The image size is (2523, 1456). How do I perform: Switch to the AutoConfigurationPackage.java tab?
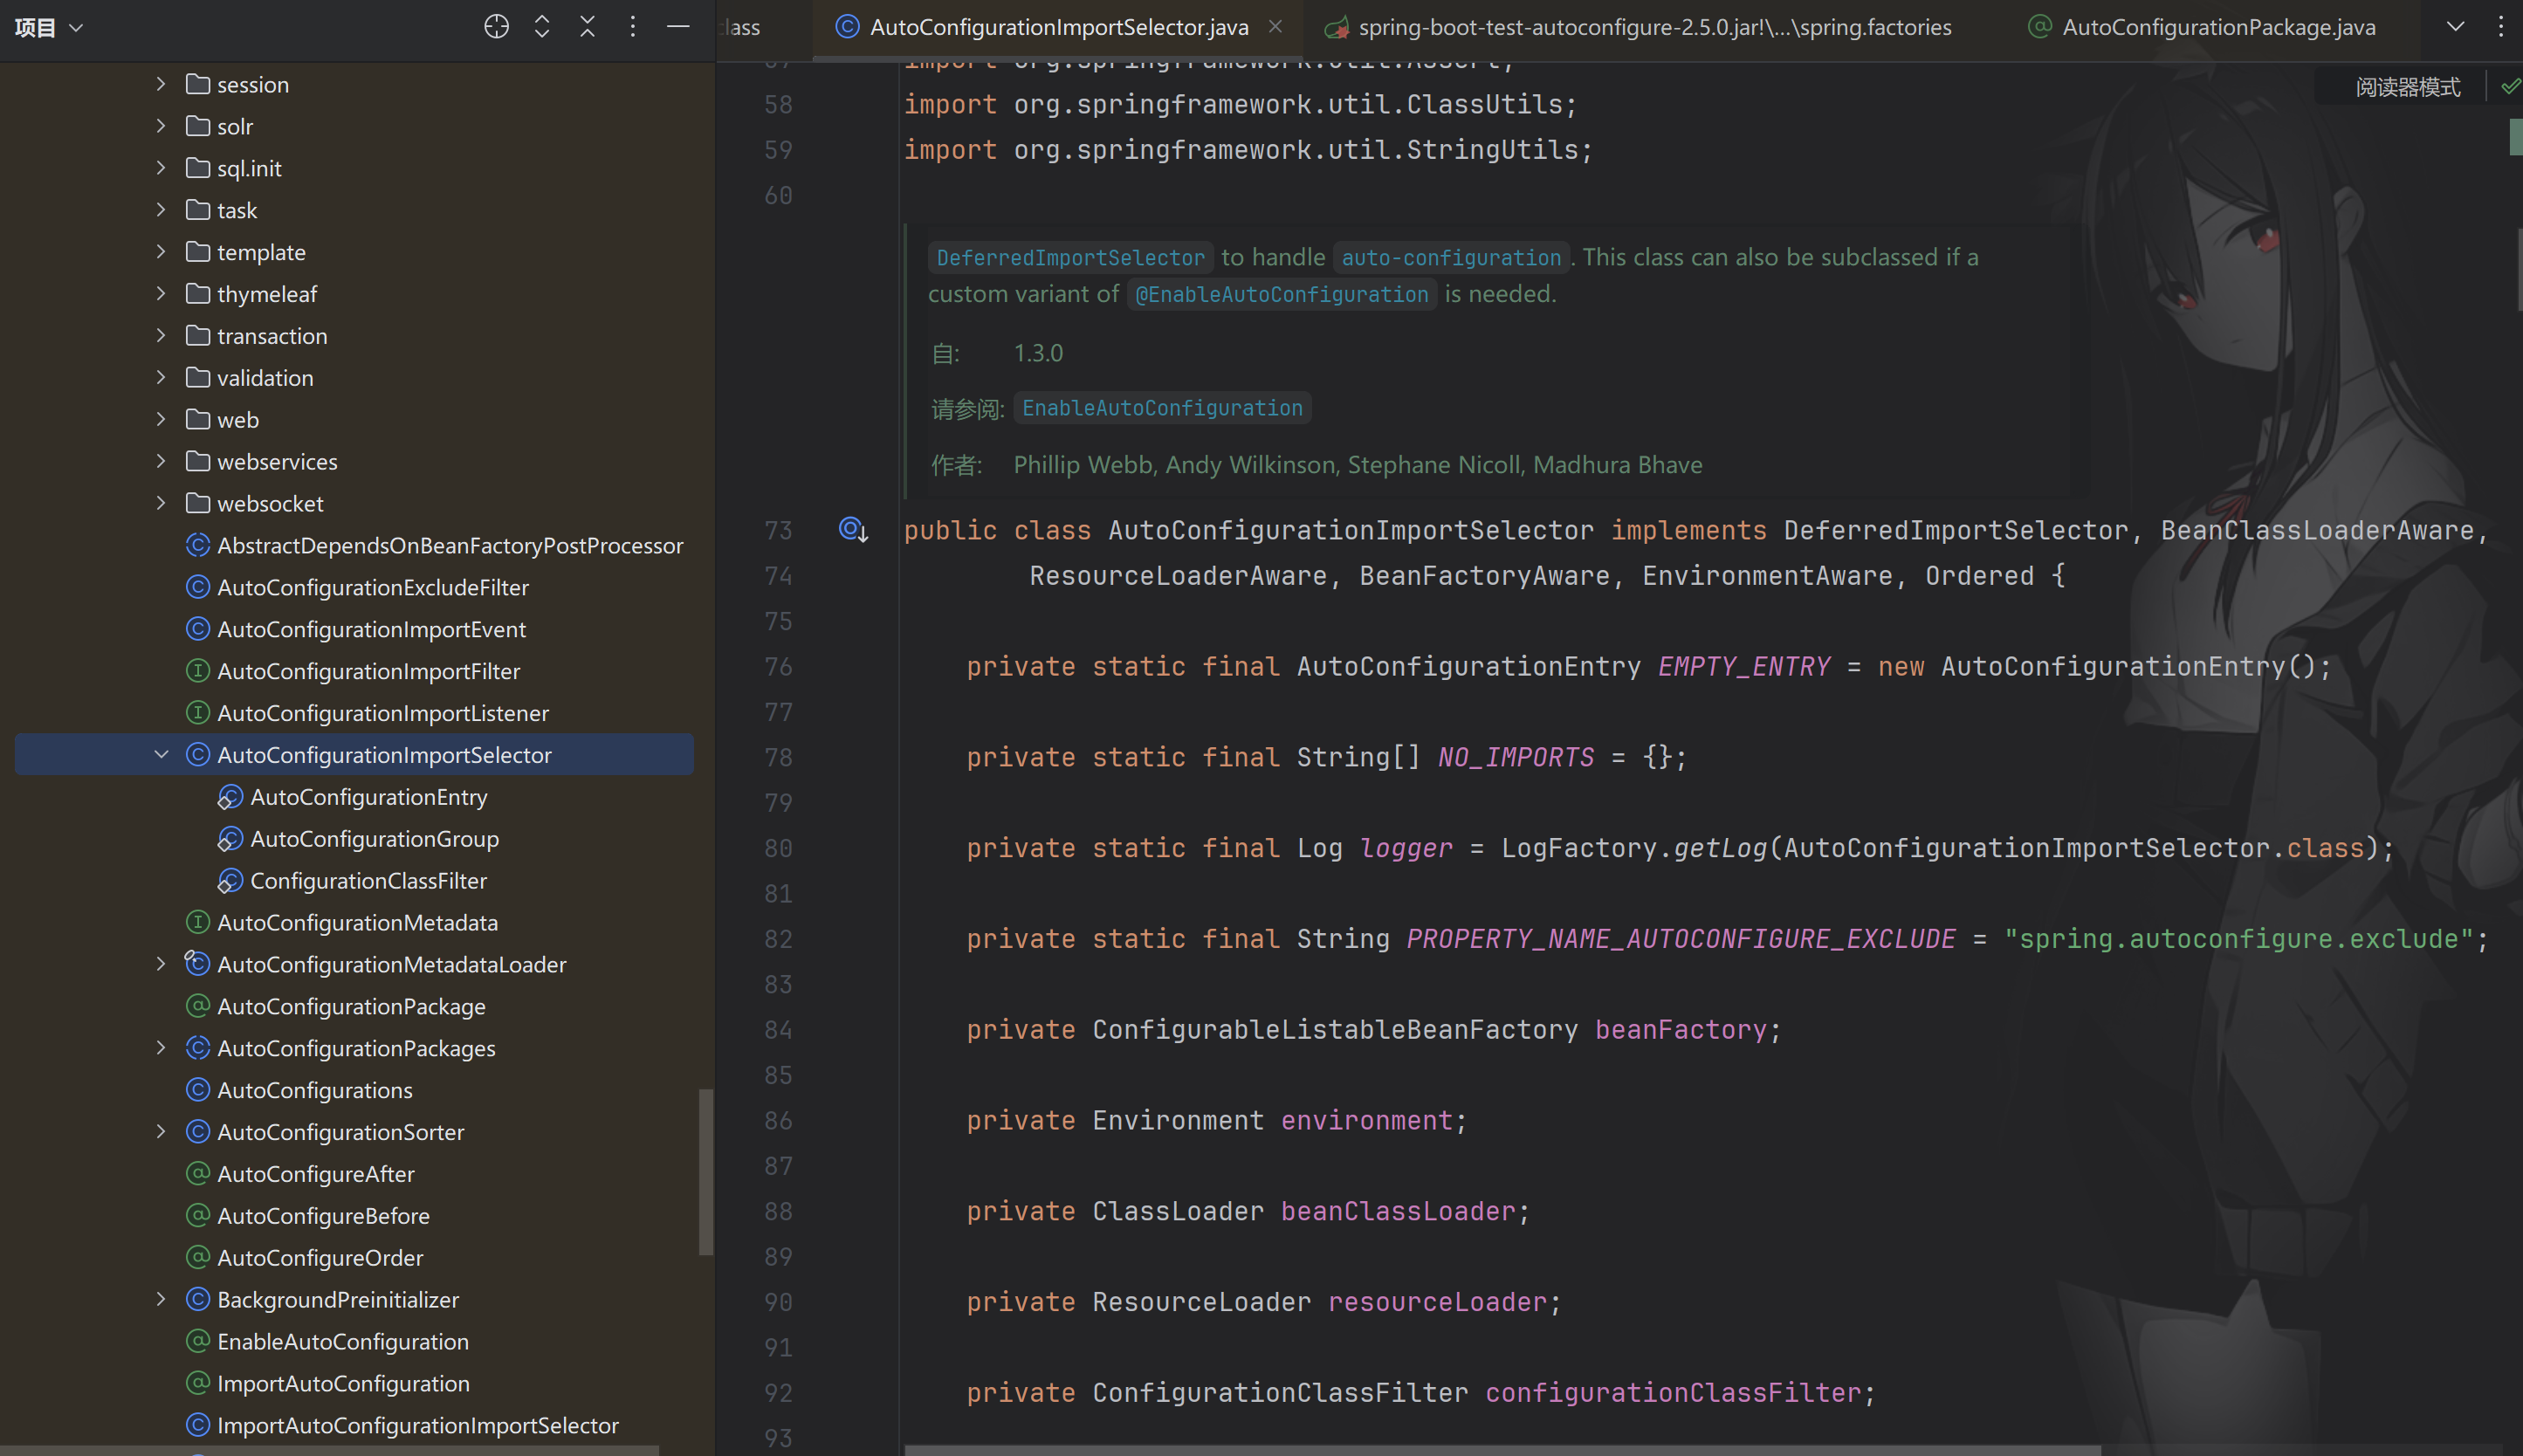(2201, 27)
